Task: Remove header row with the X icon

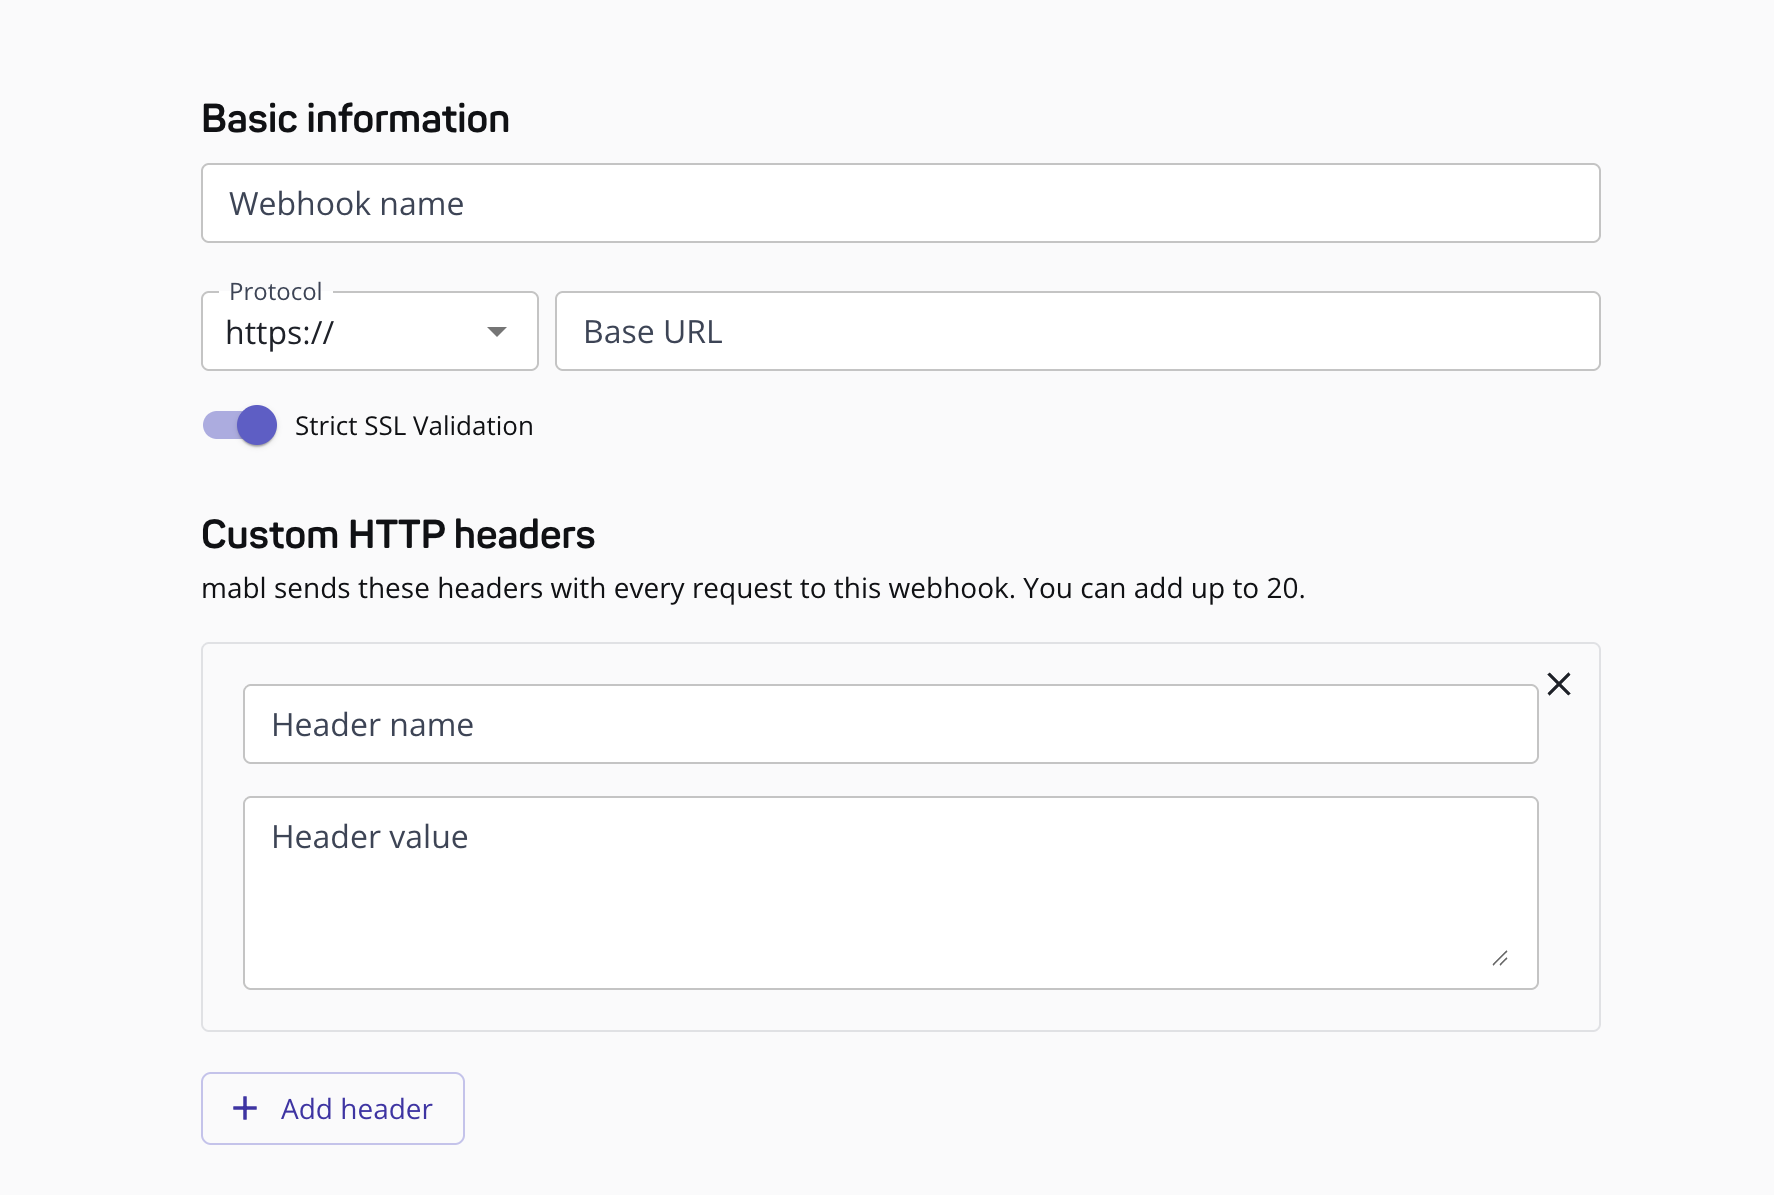Action: (1558, 684)
